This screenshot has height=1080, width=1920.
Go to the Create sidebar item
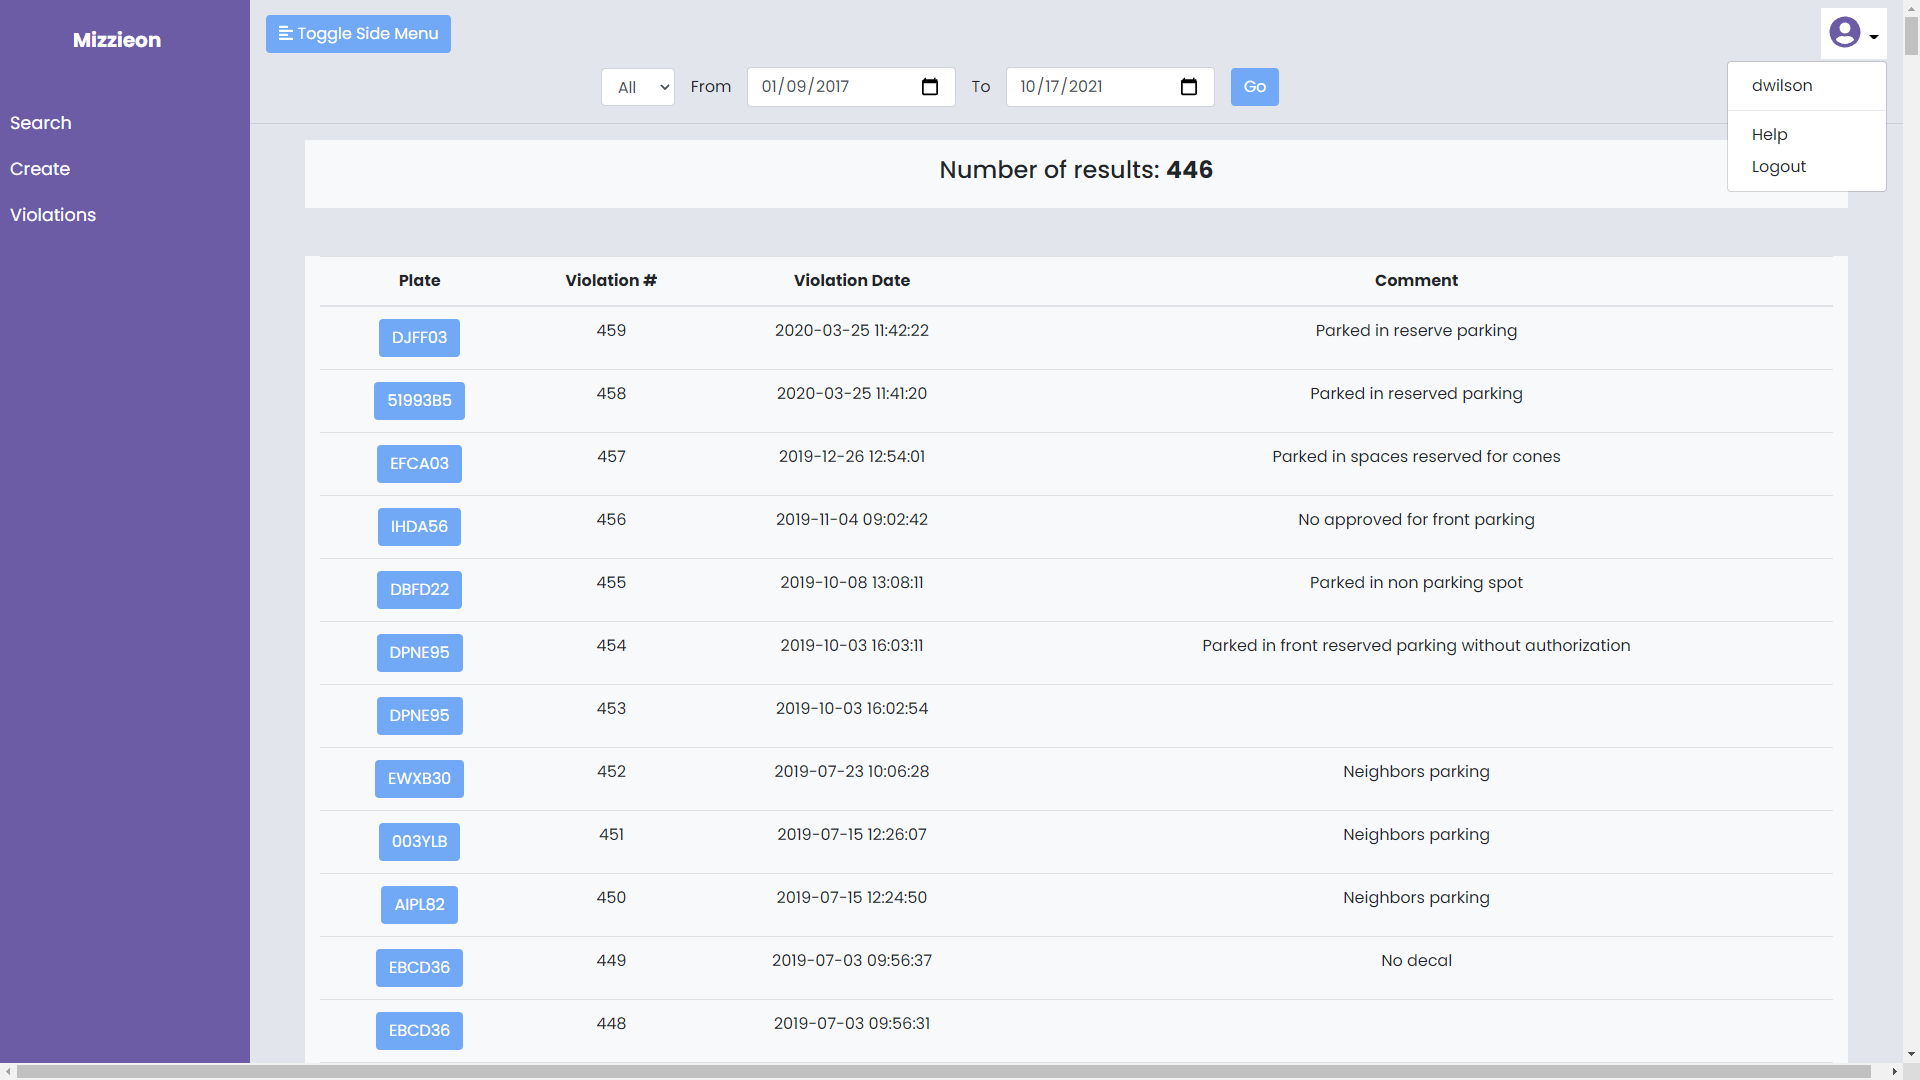pyautogui.click(x=40, y=169)
